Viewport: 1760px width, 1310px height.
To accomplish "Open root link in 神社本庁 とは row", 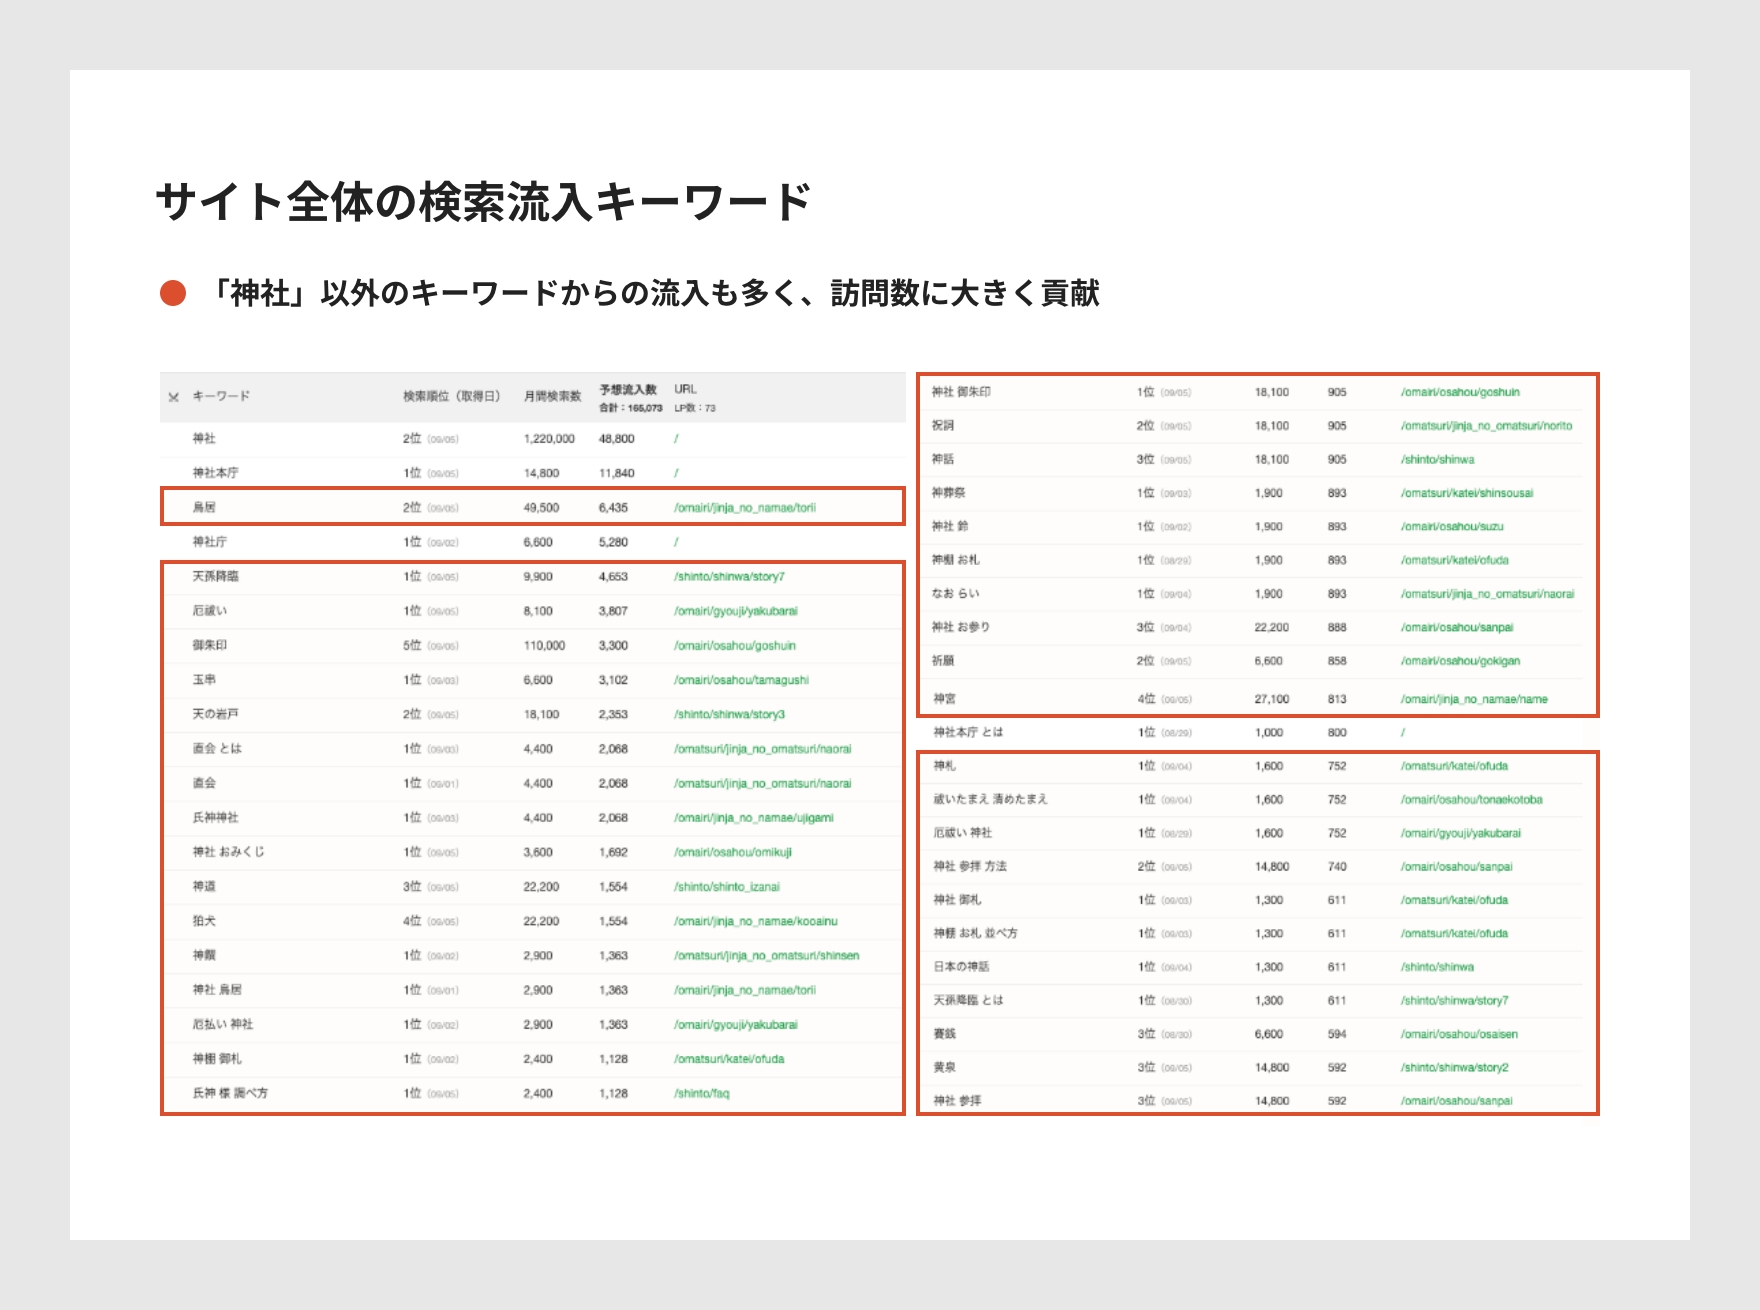I will (x=1403, y=733).
